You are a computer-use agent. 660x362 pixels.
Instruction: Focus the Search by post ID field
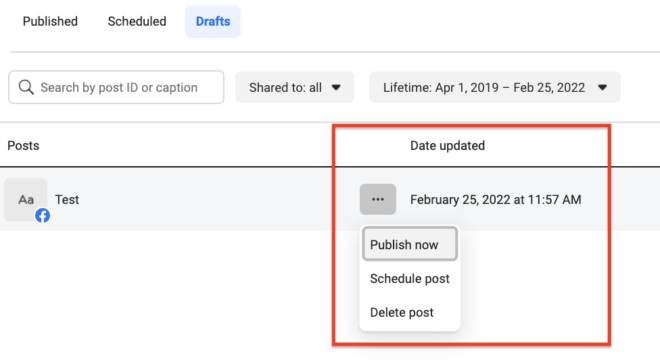116,87
